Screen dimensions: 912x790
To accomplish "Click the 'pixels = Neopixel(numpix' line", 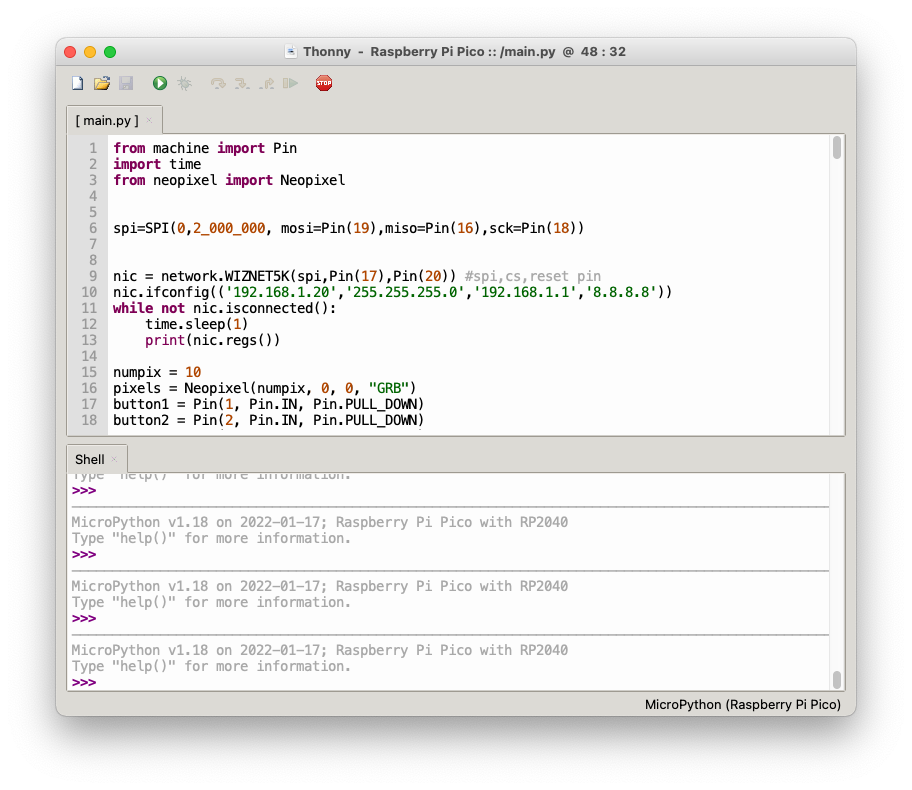I will [x=265, y=388].
